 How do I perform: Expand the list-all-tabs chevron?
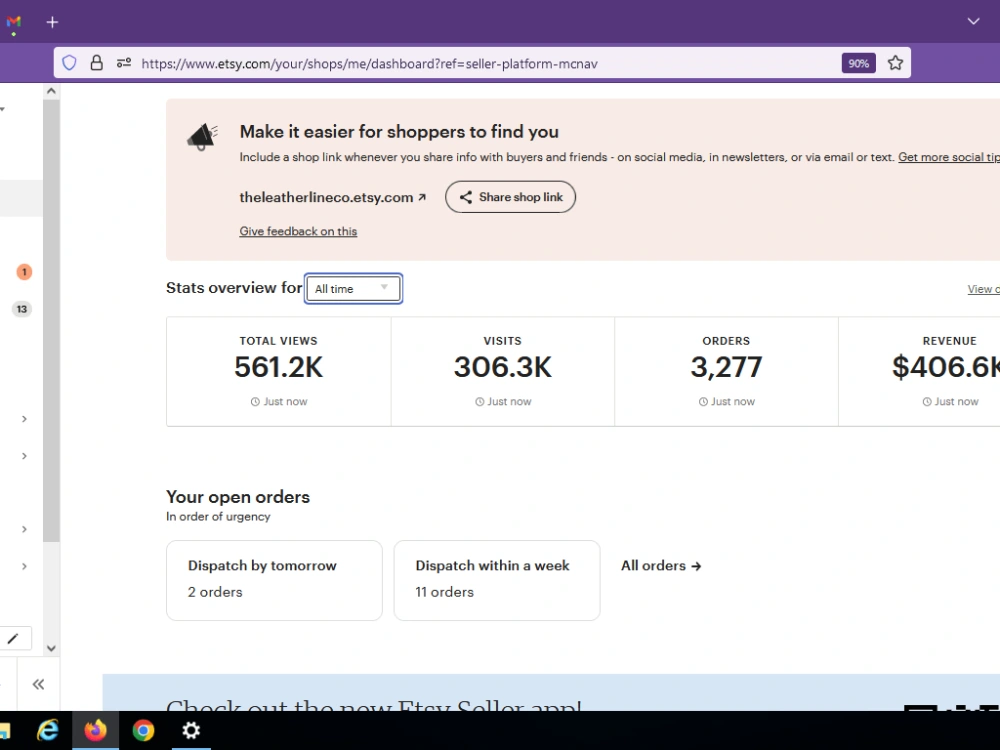pos(973,21)
